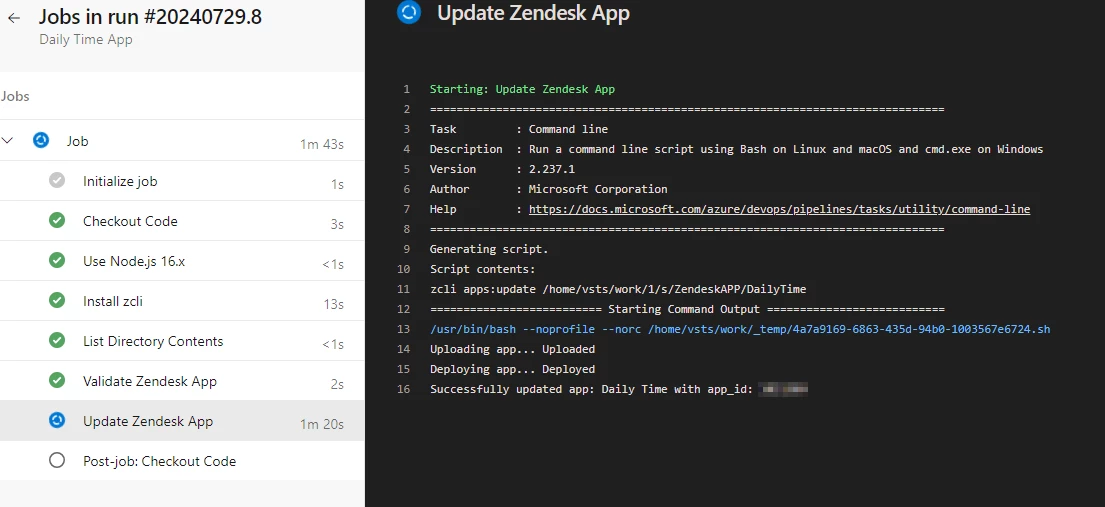Click the Description log line about Bash

click(736, 149)
